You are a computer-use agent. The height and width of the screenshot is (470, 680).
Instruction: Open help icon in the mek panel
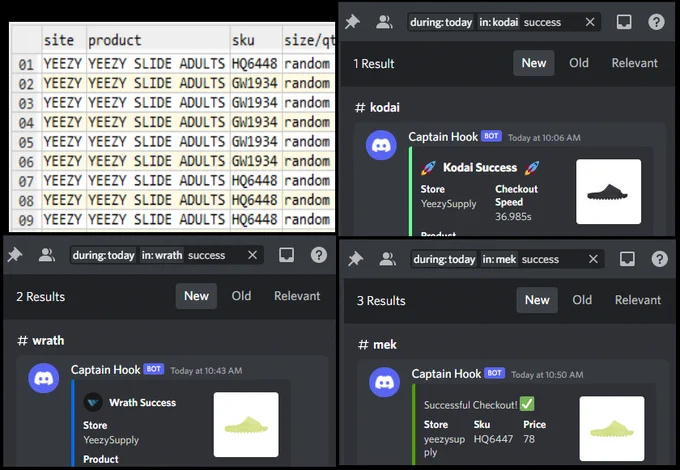(x=659, y=259)
